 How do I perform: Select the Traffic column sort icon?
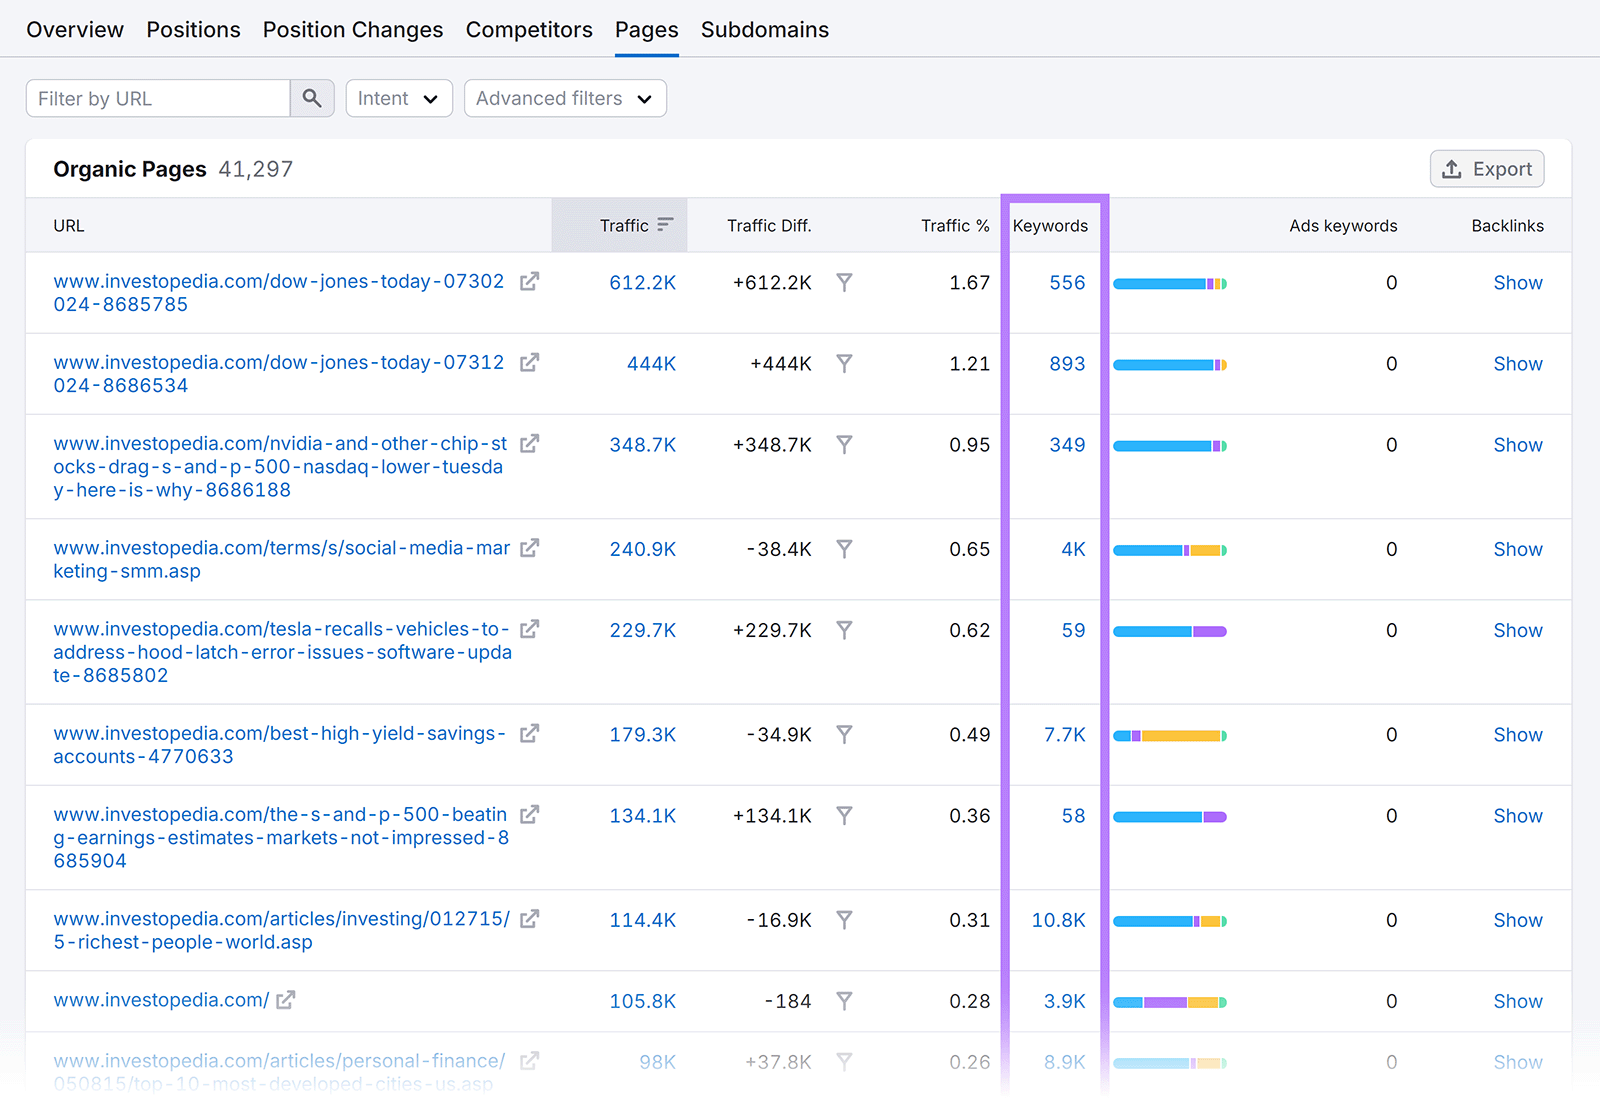(x=666, y=225)
